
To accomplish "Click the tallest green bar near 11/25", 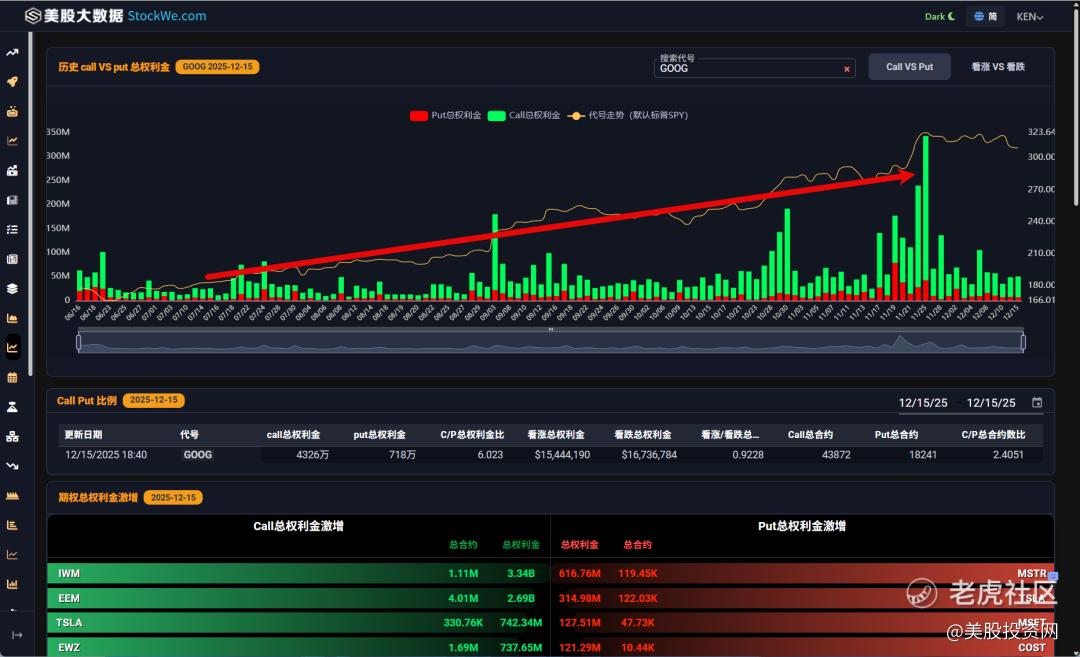I will (926, 208).
